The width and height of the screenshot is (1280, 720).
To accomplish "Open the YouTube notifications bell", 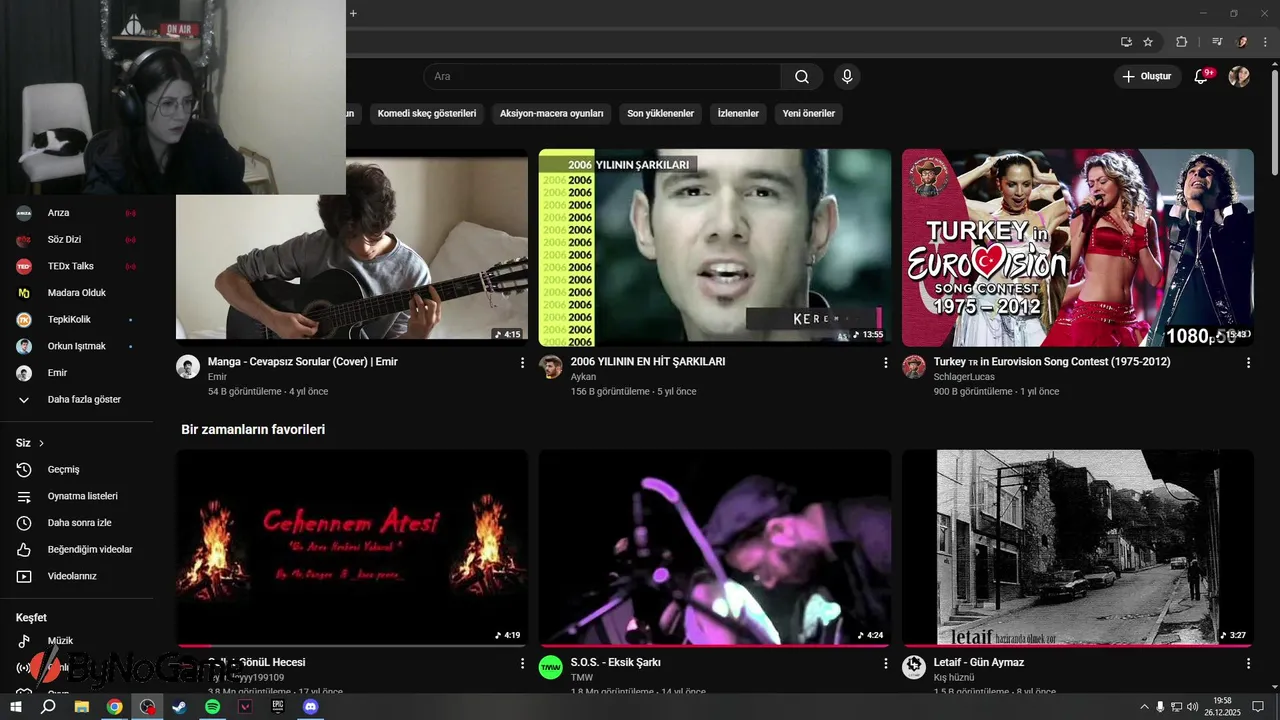I will pyautogui.click(x=1202, y=77).
